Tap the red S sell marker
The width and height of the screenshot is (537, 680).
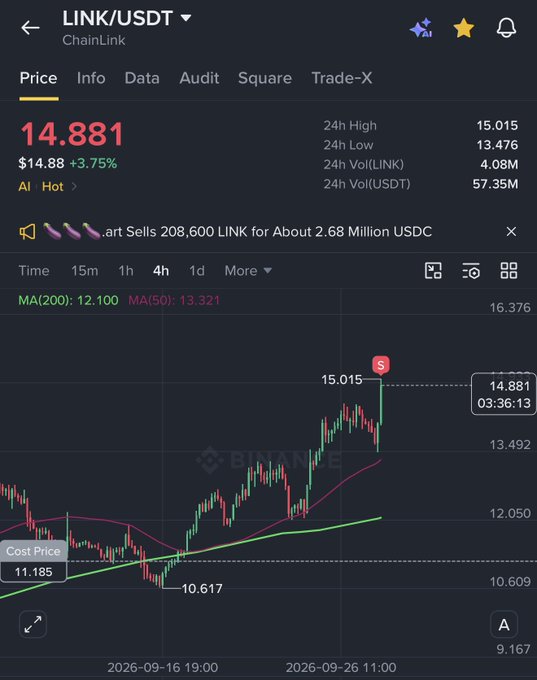[380, 365]
